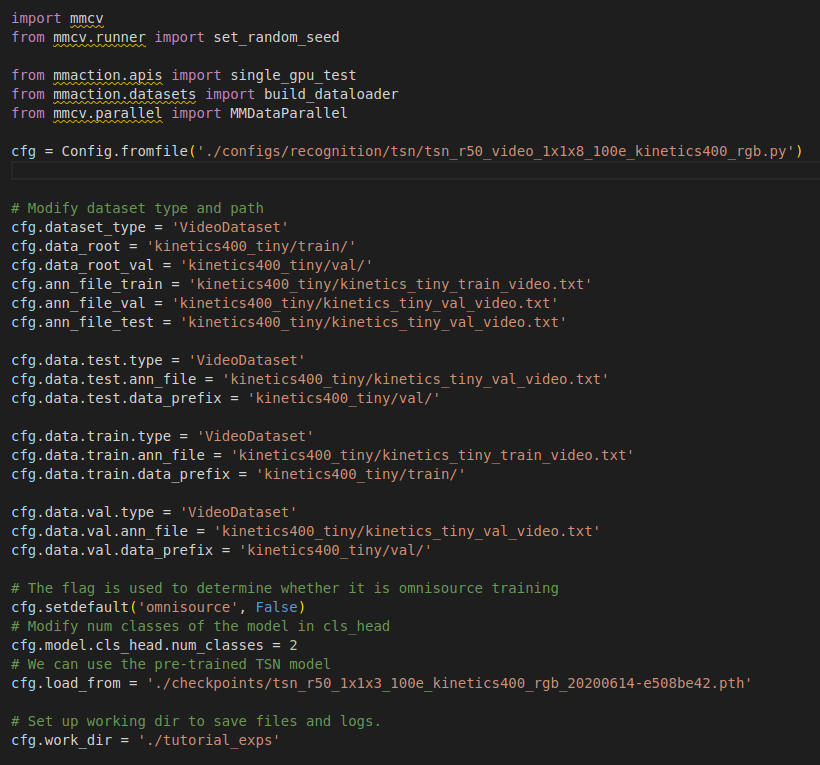Select the set_random_seed import name
This screenshot has width=820, height=765.
[x=276, y=37]
